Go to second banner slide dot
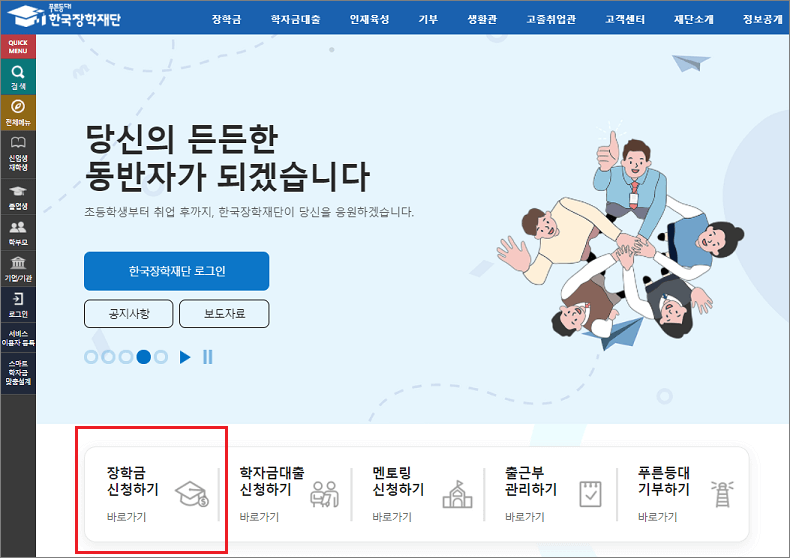Screen dimensions: 790x558 point(108,357)
